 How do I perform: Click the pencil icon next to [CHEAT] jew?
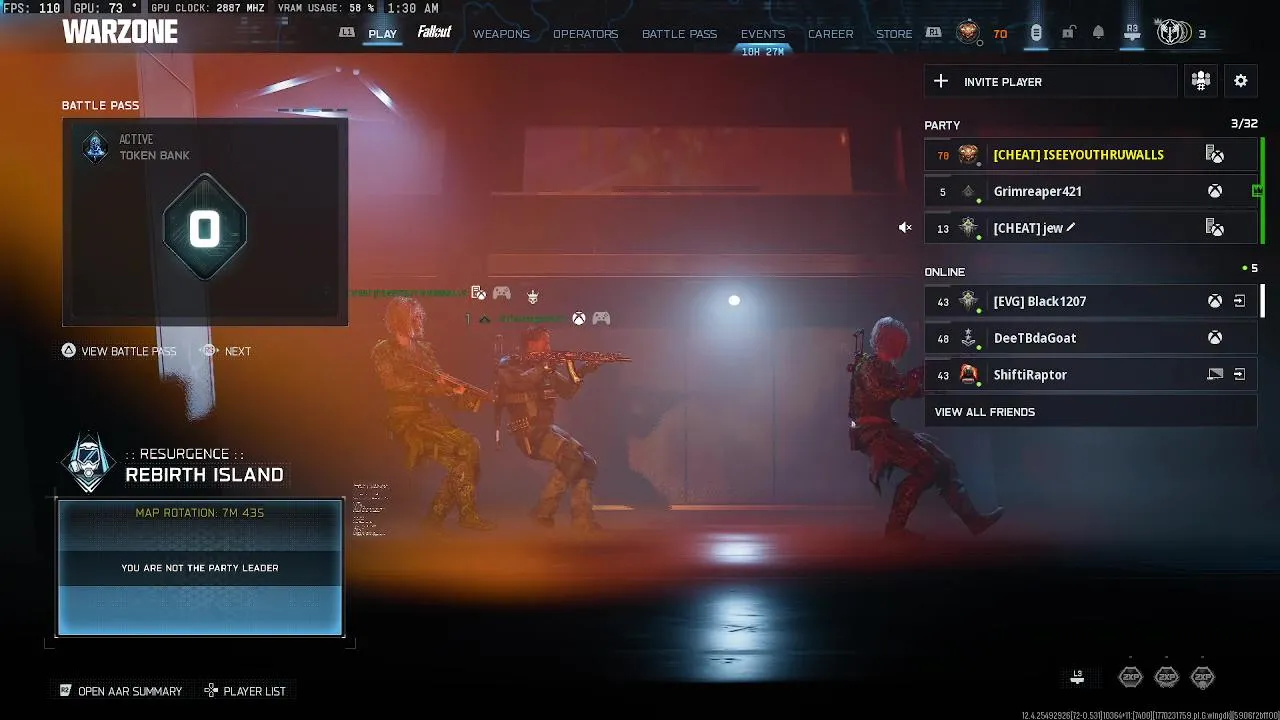[1071, 227]
